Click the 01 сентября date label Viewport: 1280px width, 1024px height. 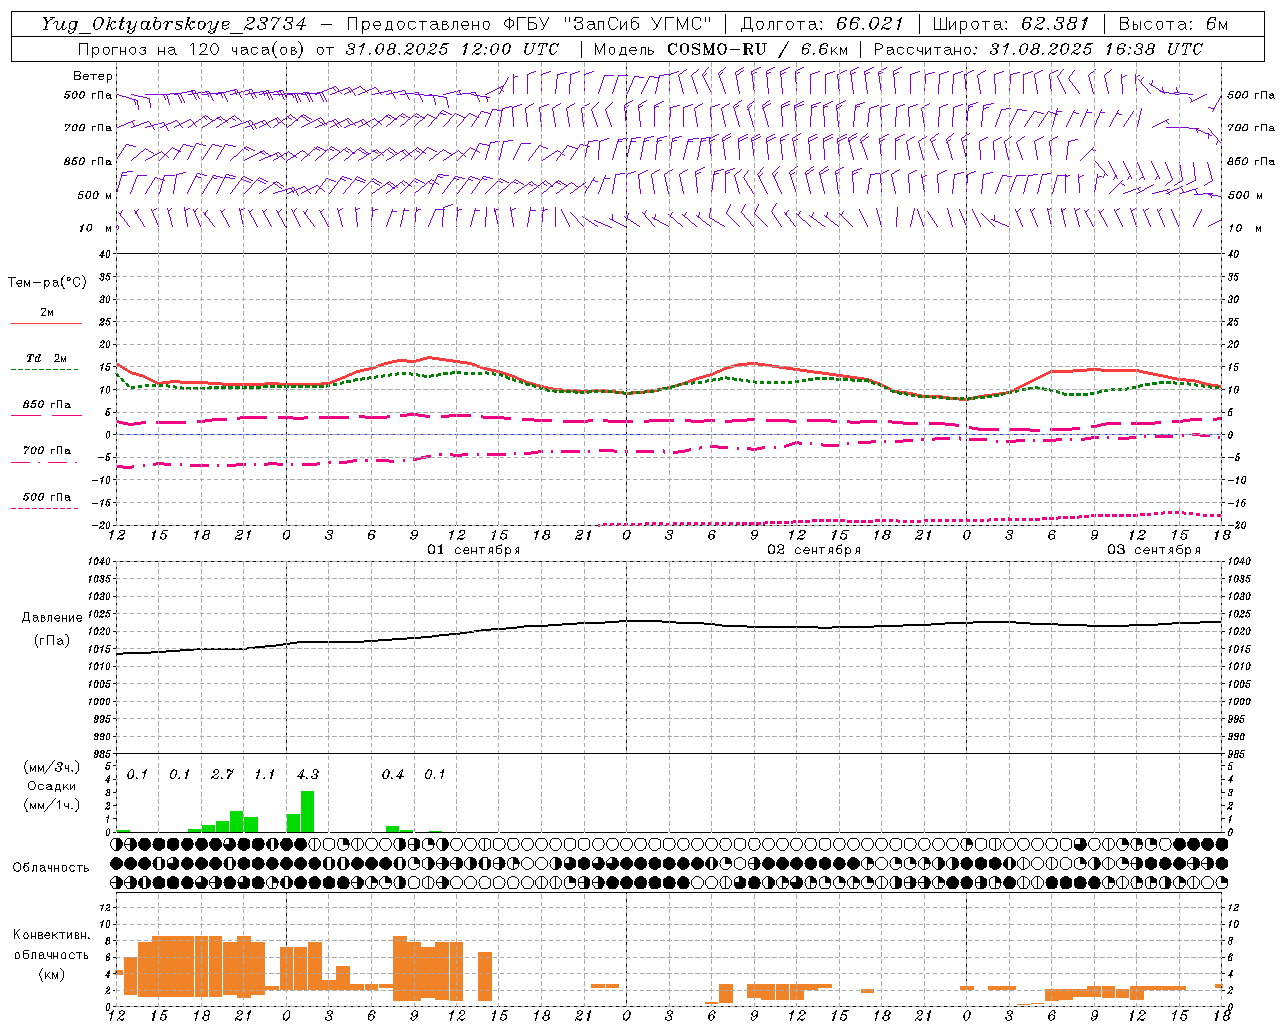pyautogui.click(x=474, y=550)
